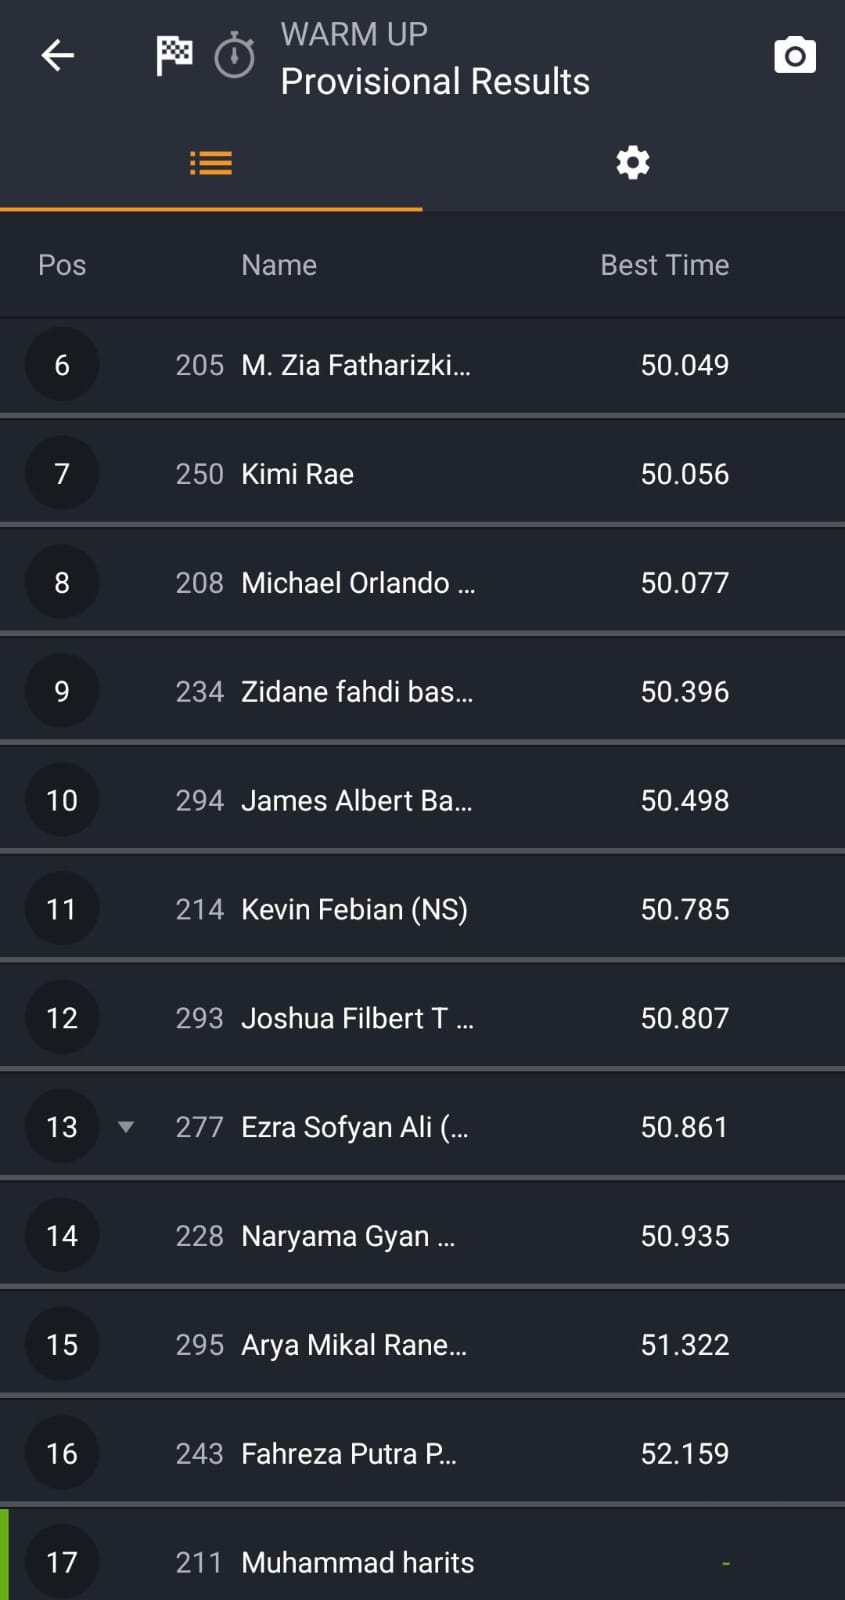Tap the stopwatch timer icon

click(x=235, y=55)
